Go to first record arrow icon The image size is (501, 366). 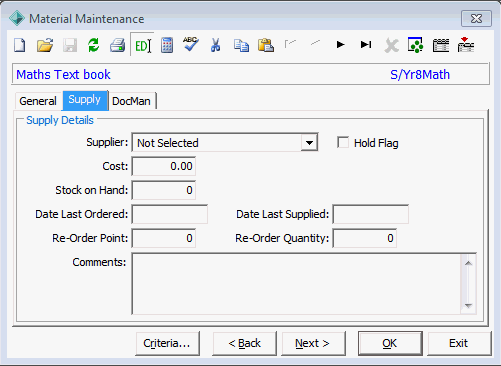(290, 44)
